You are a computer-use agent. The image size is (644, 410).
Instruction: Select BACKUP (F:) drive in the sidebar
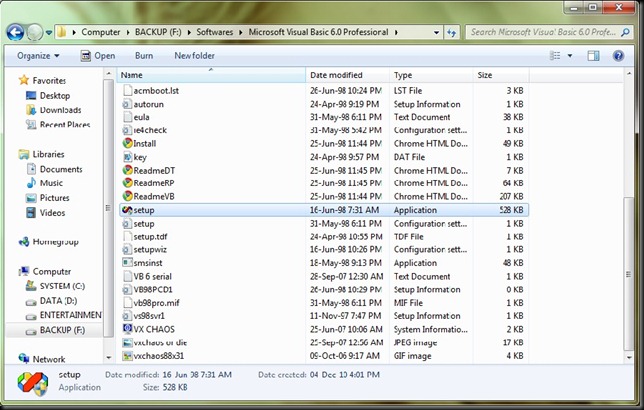coord(55,330)
